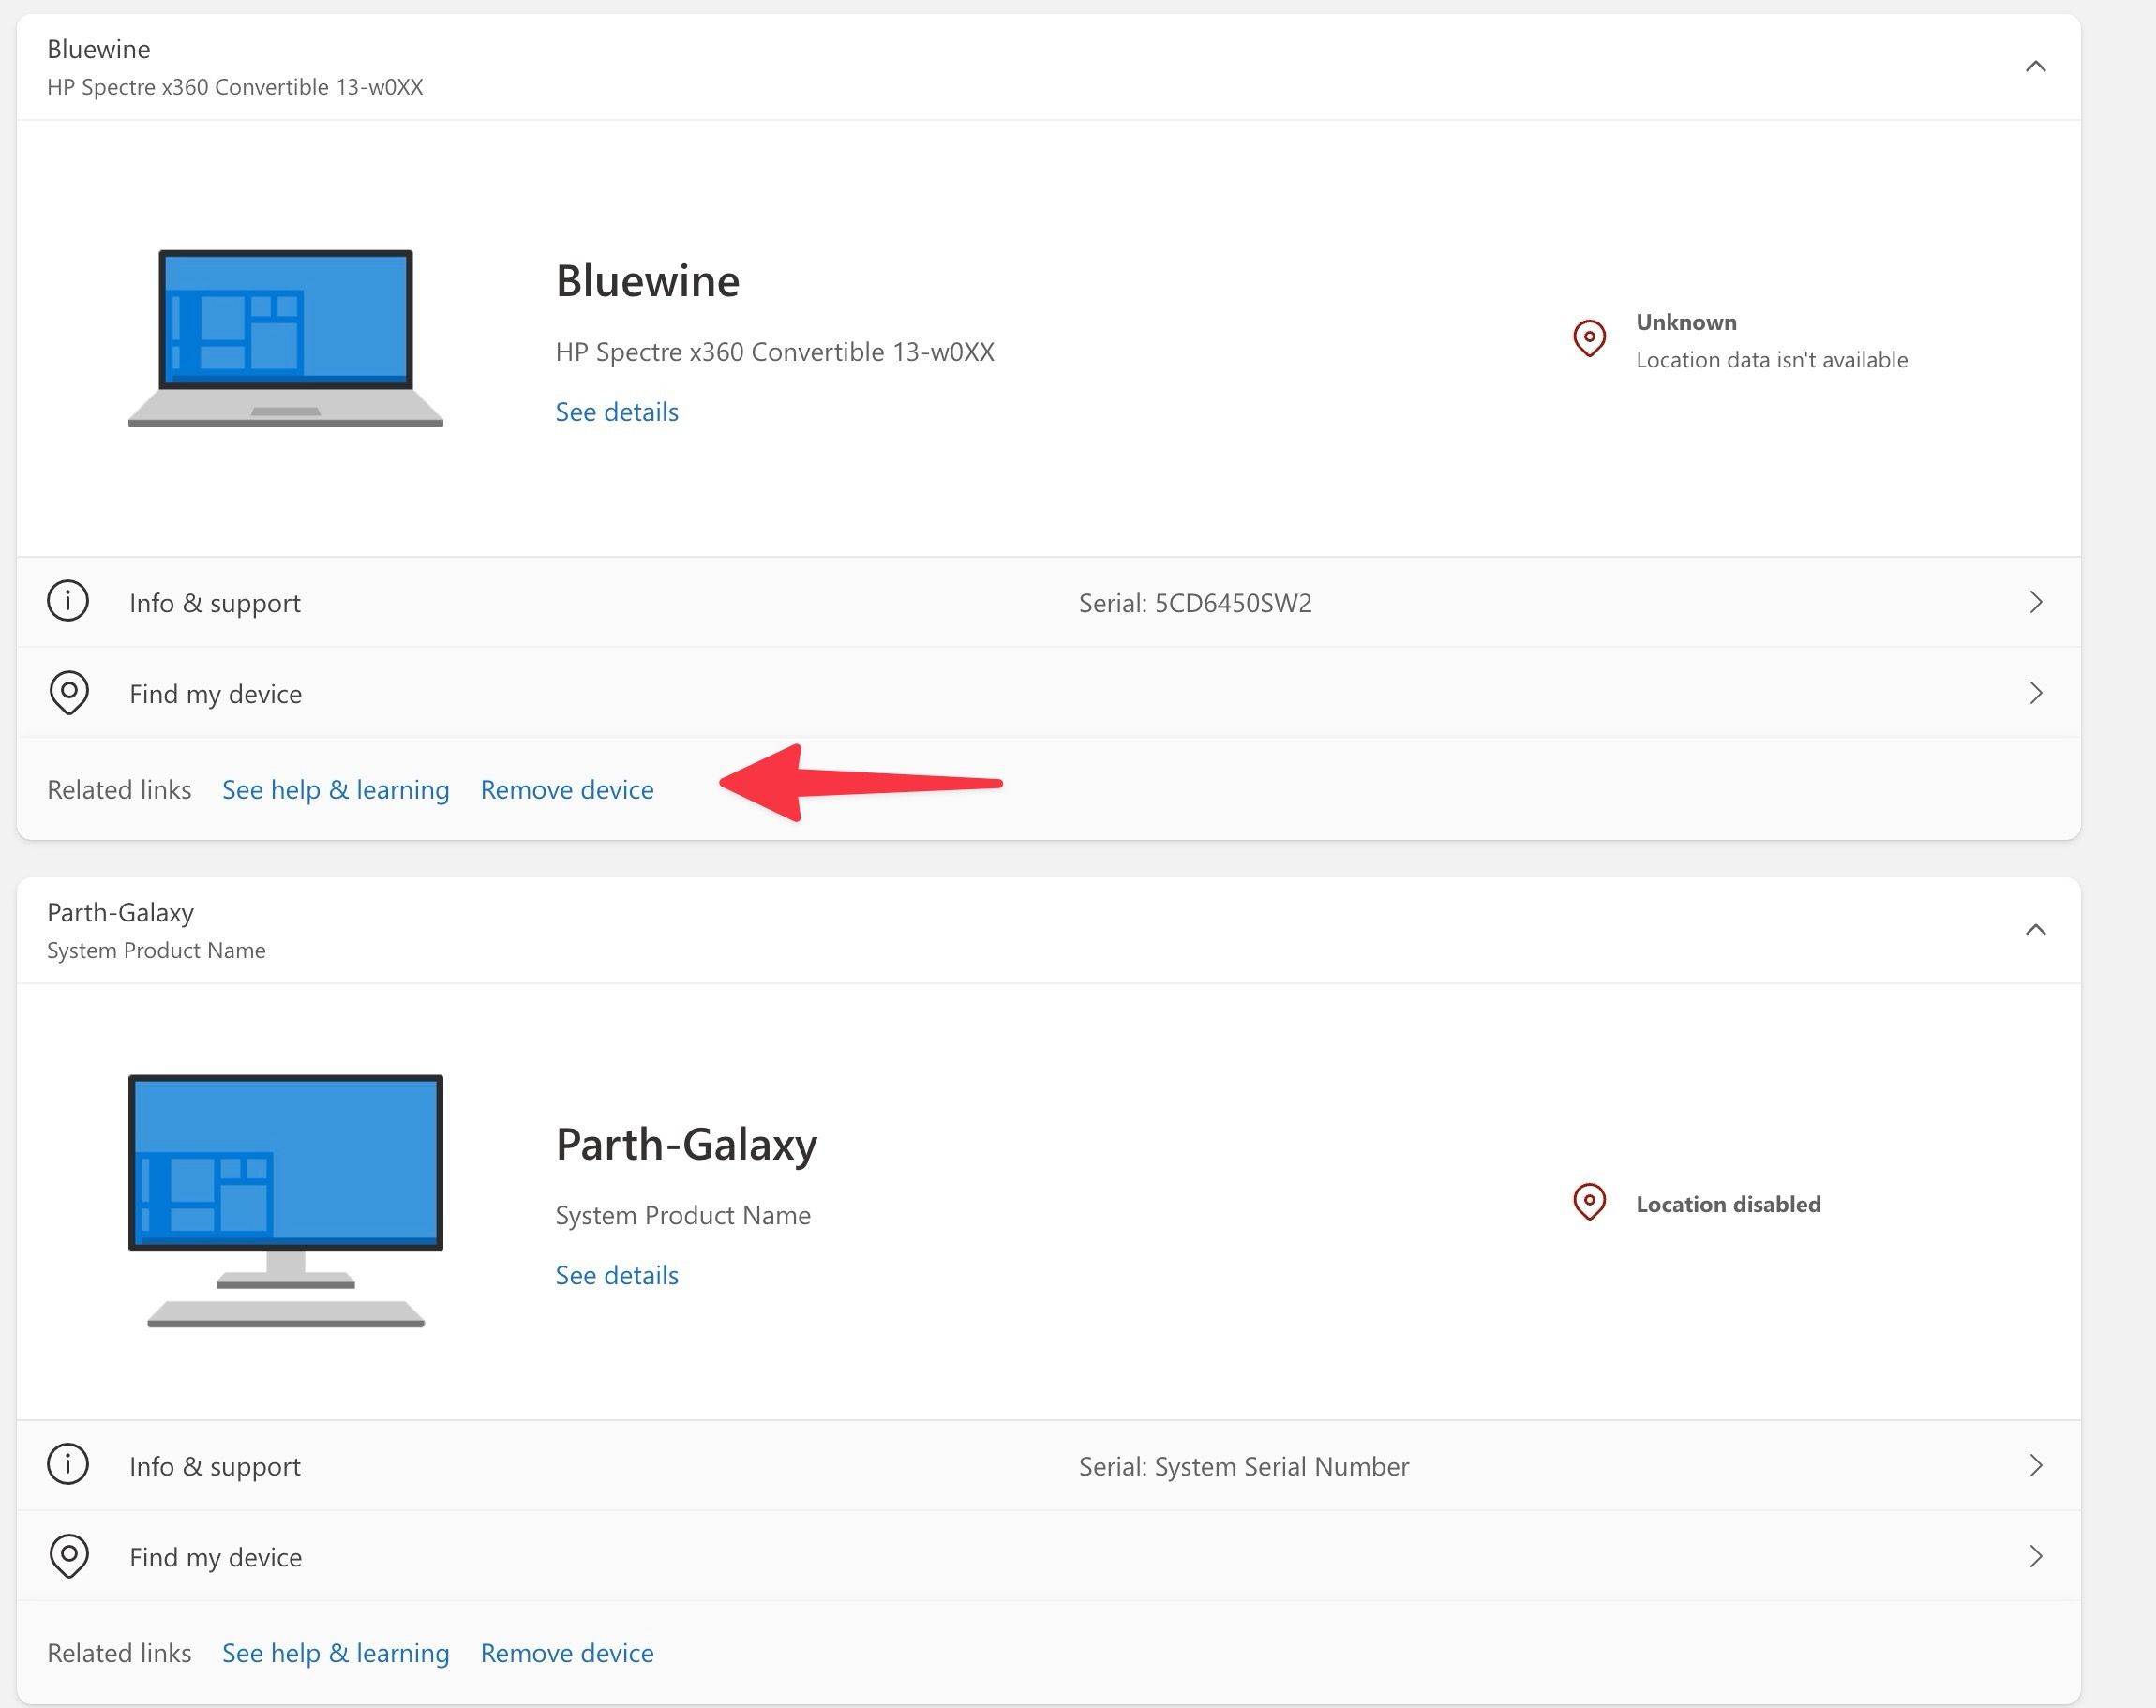Screen dimensions: 2156x1708
Task: Click the location pin icon in Bluewine's Find my device row
Action: click(x=69, y=693)
